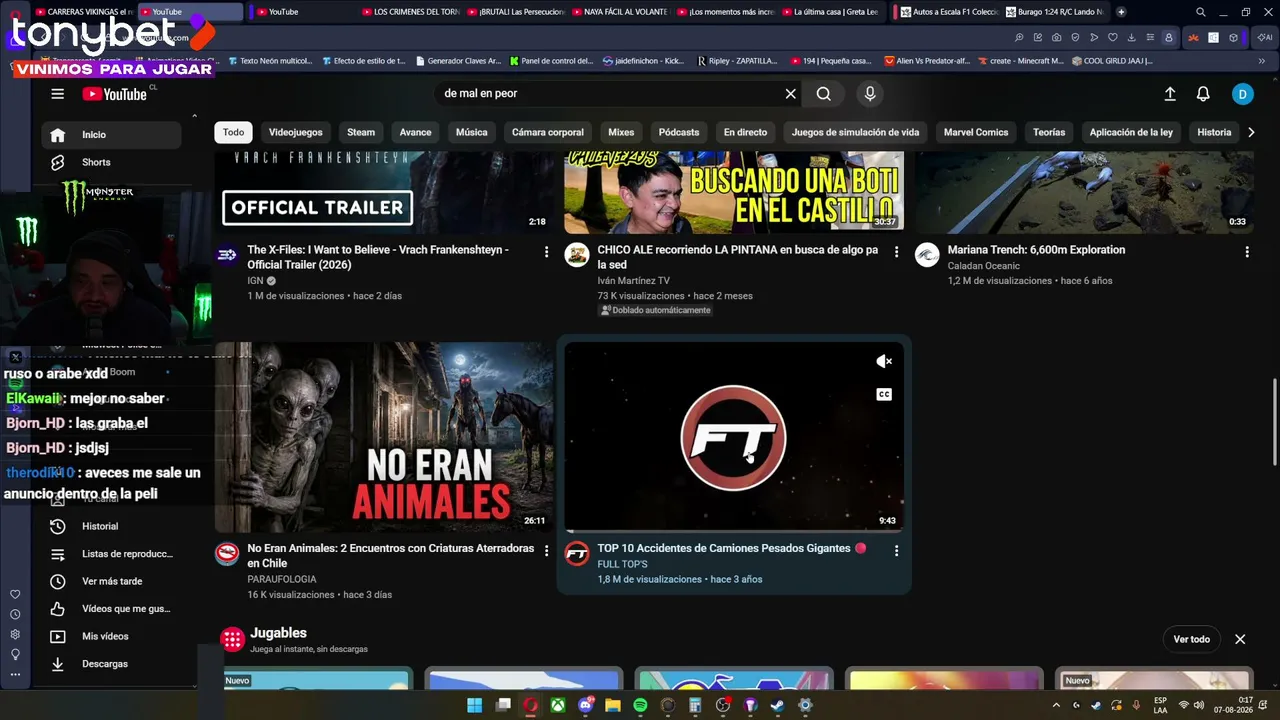Go to the YouTube home logo
Viewport: 1280px width, 720px height.
click(x=115, y=94)
